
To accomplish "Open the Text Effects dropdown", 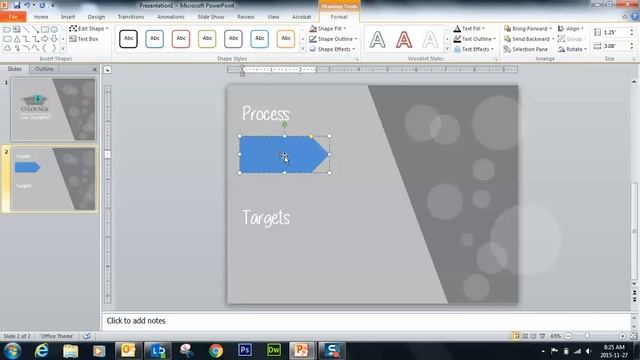I will [x=473, y=49].
